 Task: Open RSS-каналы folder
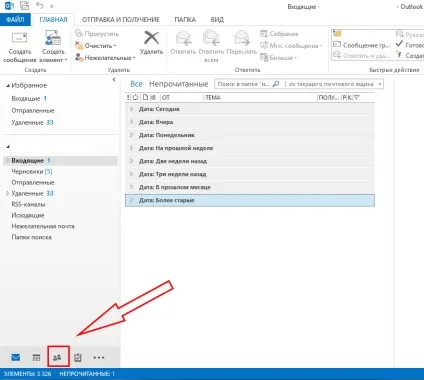(x=28, y=204)
